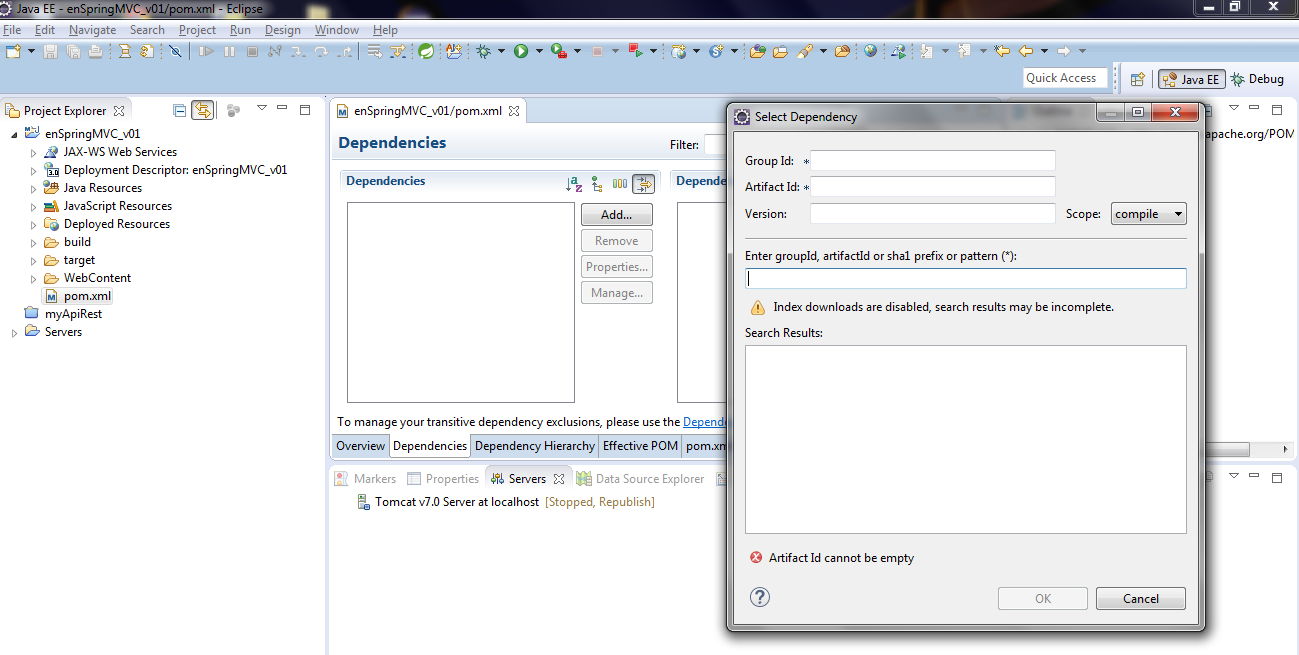
Task: Open the Navigate menu
Action: [92, 30]
